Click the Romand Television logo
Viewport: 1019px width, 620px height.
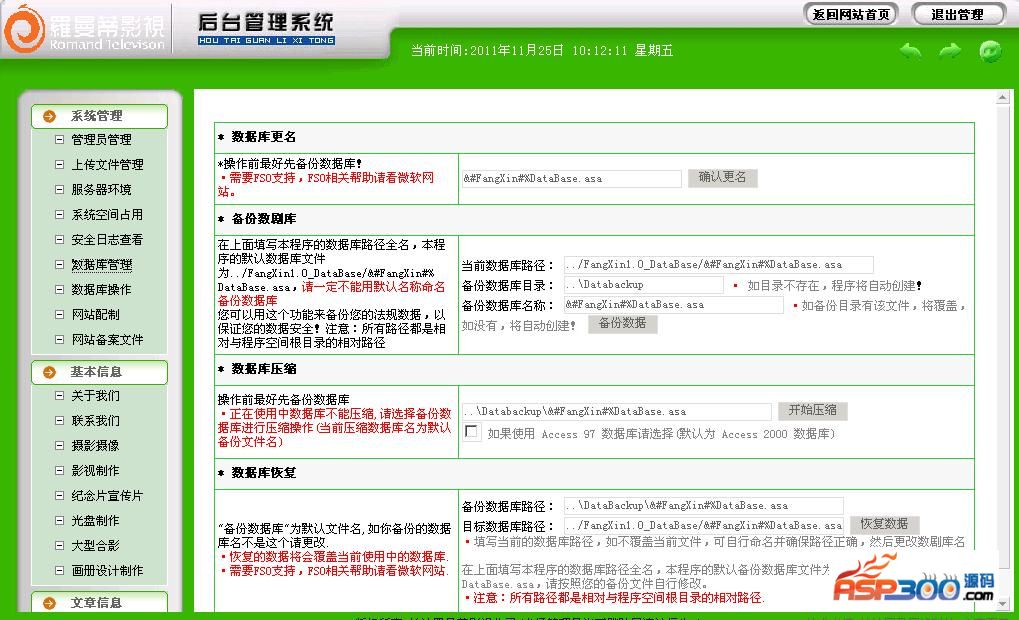[84, 29]
